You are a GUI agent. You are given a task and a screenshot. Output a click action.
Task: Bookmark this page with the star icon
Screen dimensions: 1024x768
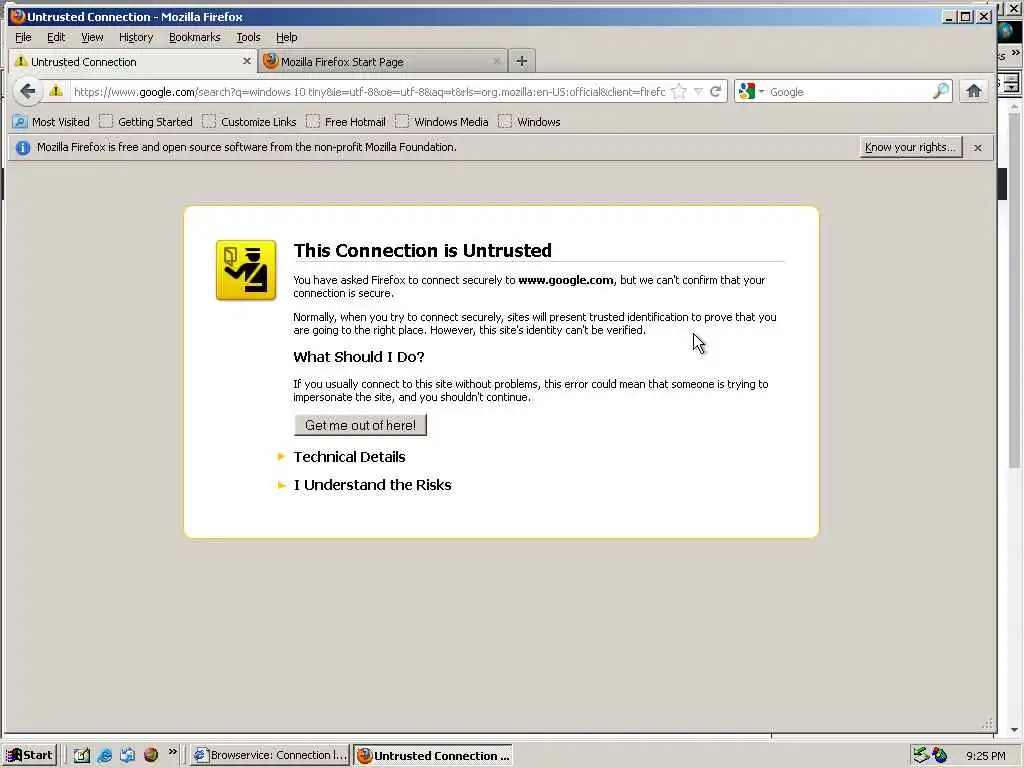[x=679, y=91]
